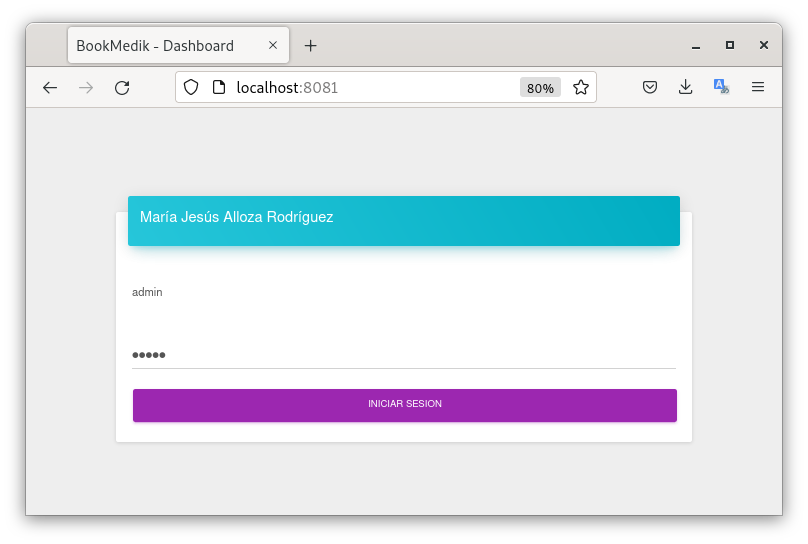Click the forward navigation arrow
Screen dimensions: 808x544
click(x=86, y=88)
